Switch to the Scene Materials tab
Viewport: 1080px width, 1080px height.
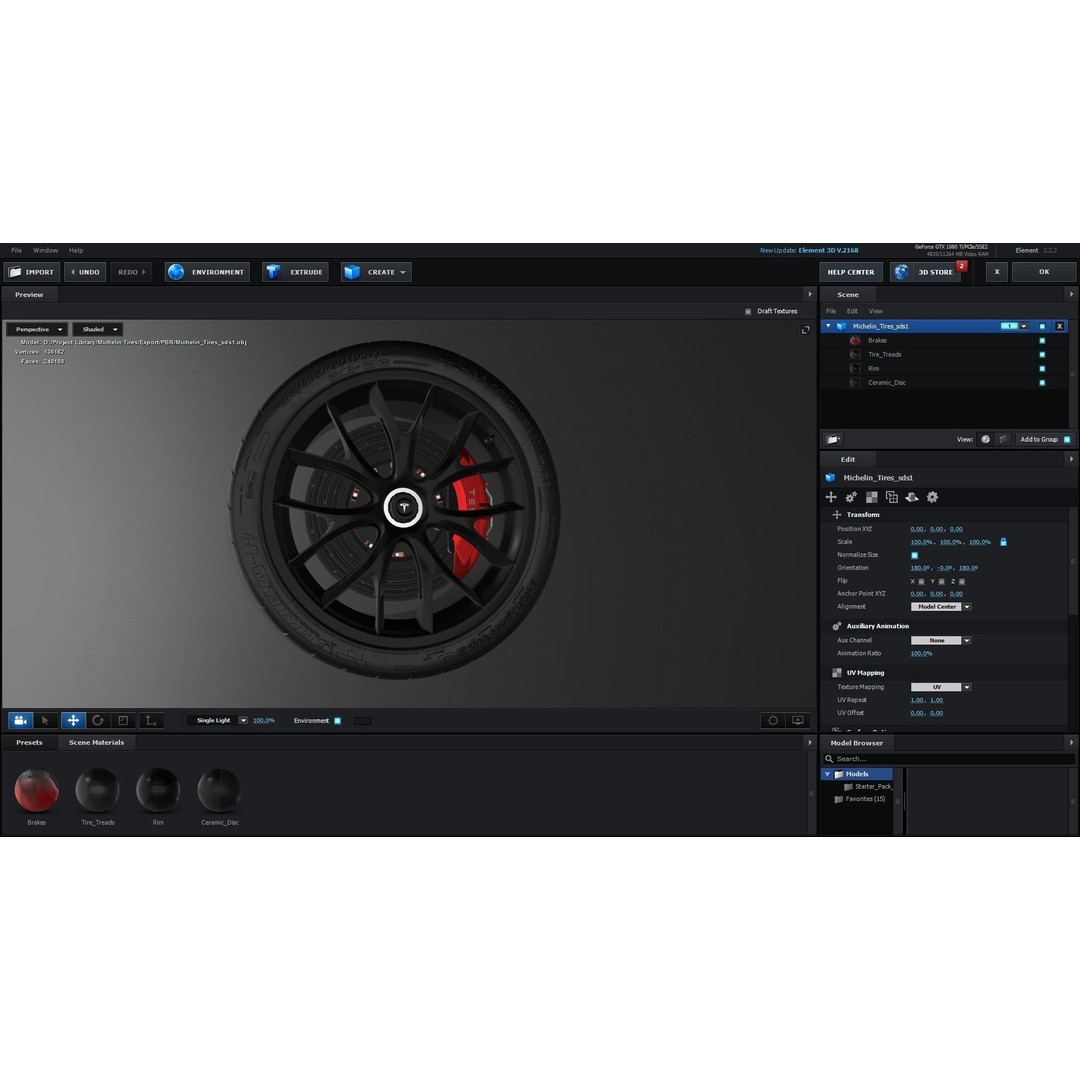pos(96,742)
